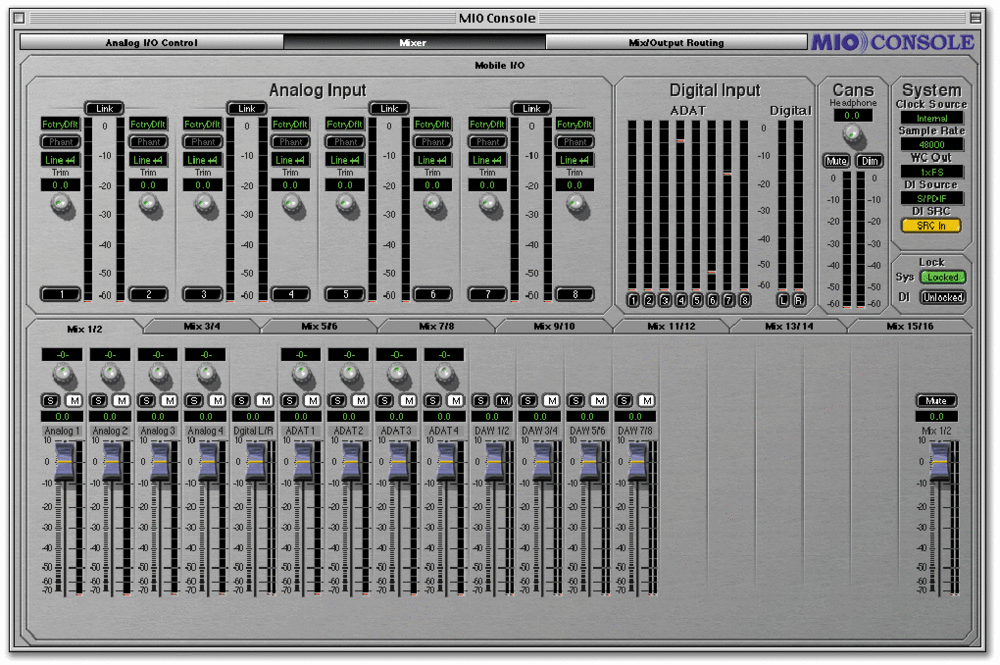Open the Mix 9/10 tab
The width and height of the screenshot is (1000, 665).
554,326
